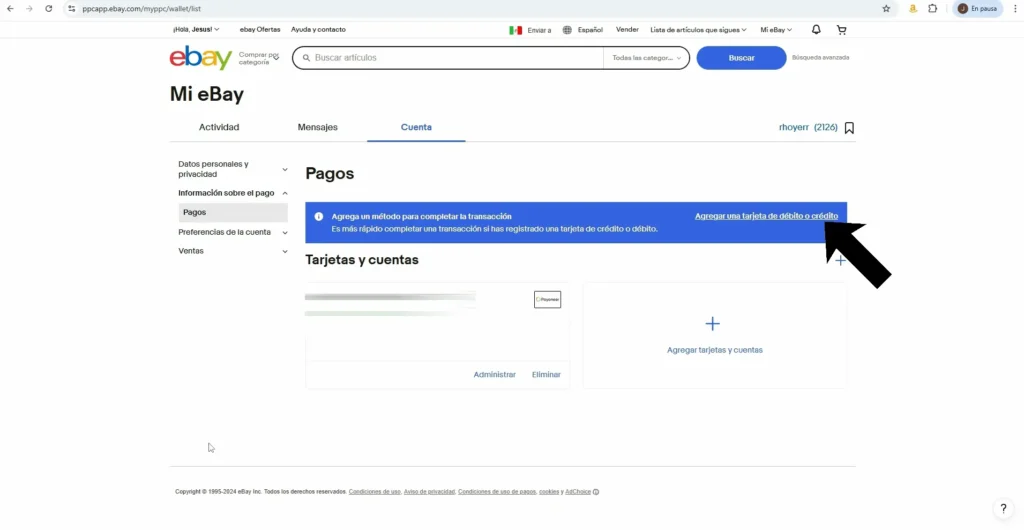Open site info icon beside the URL
This screenshot has width=1024, height=530.
pos(72,8)
